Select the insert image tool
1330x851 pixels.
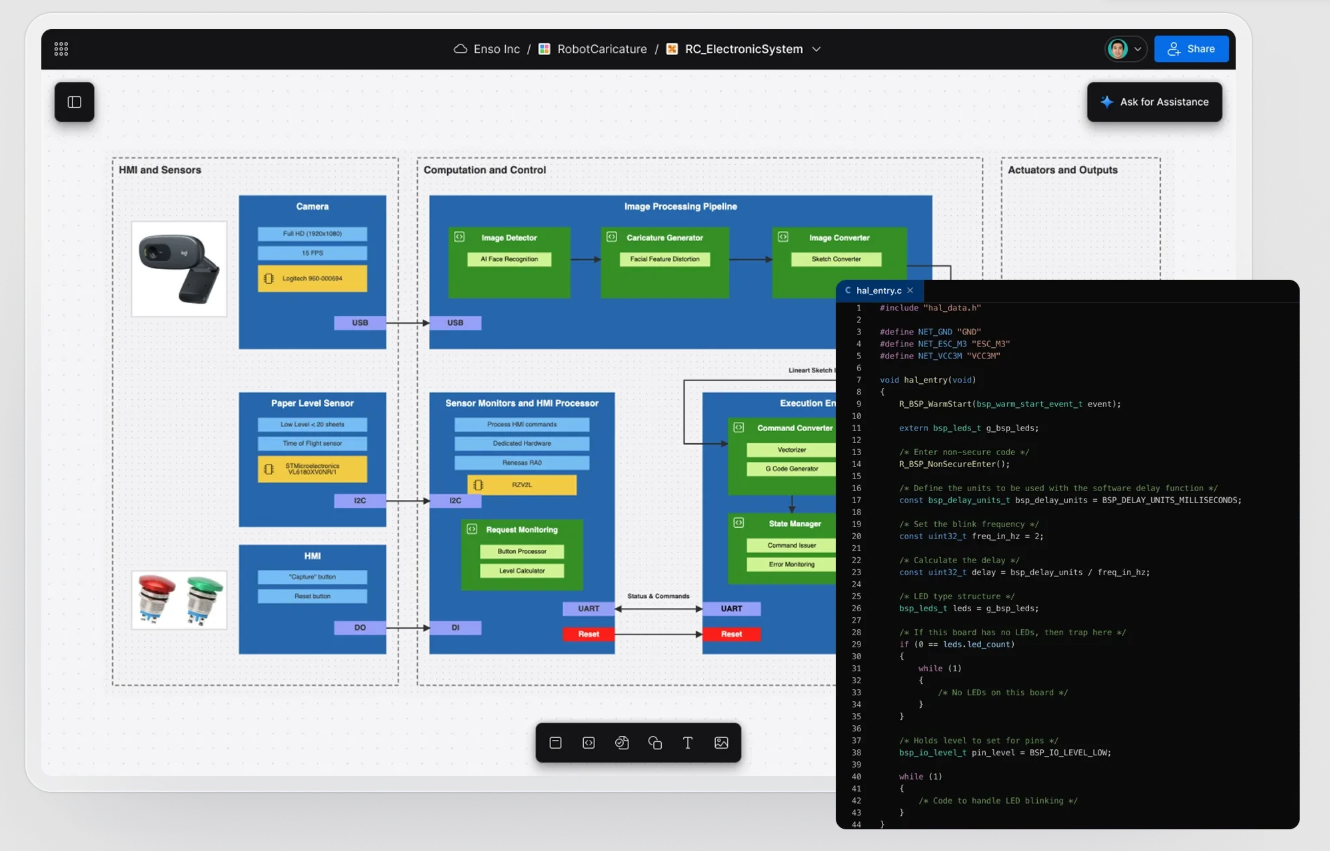point(721,743)
